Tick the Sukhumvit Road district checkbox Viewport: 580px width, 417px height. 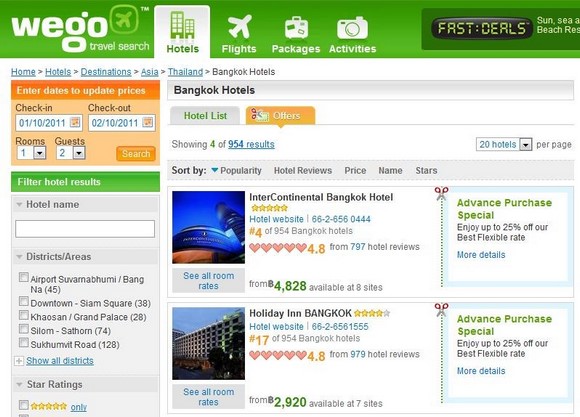pos(24,343)
